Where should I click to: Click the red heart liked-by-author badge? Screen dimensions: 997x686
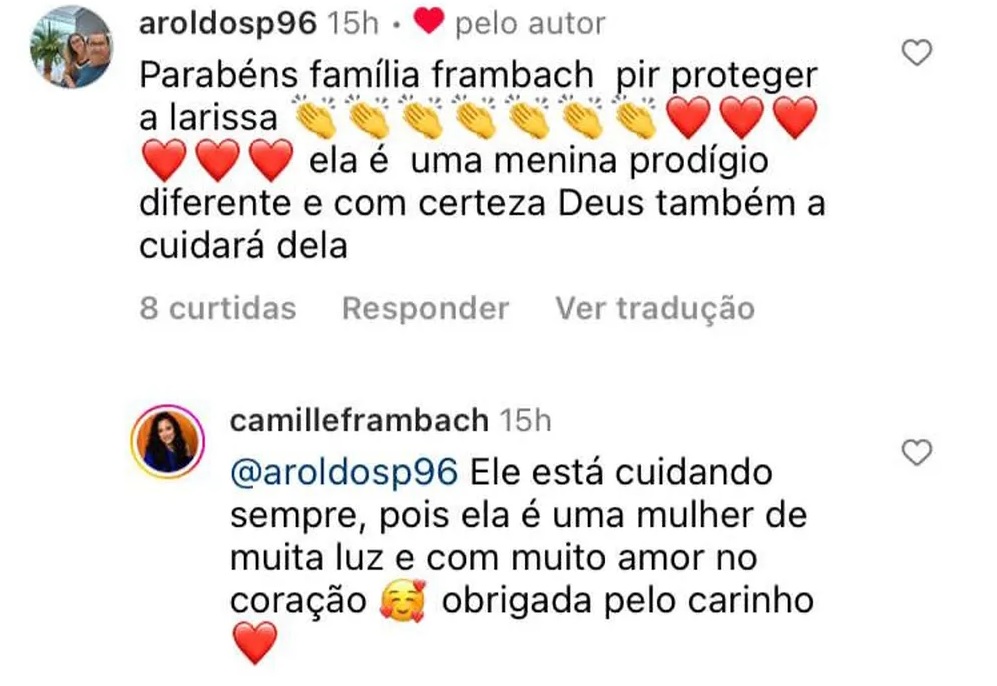coord(429,22)
